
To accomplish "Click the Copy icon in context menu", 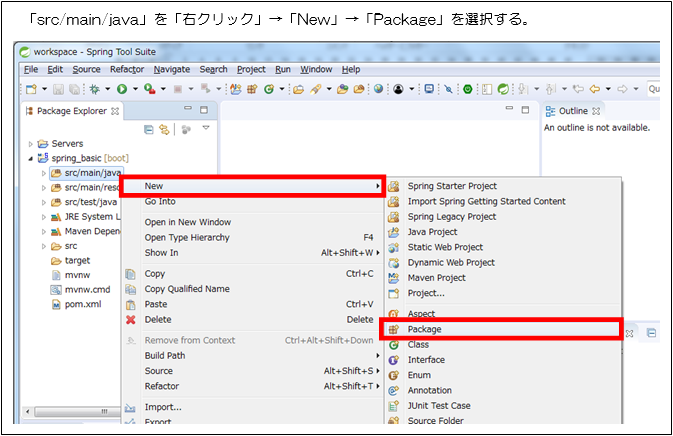I will pyautogui.click(x=130, y=274).
